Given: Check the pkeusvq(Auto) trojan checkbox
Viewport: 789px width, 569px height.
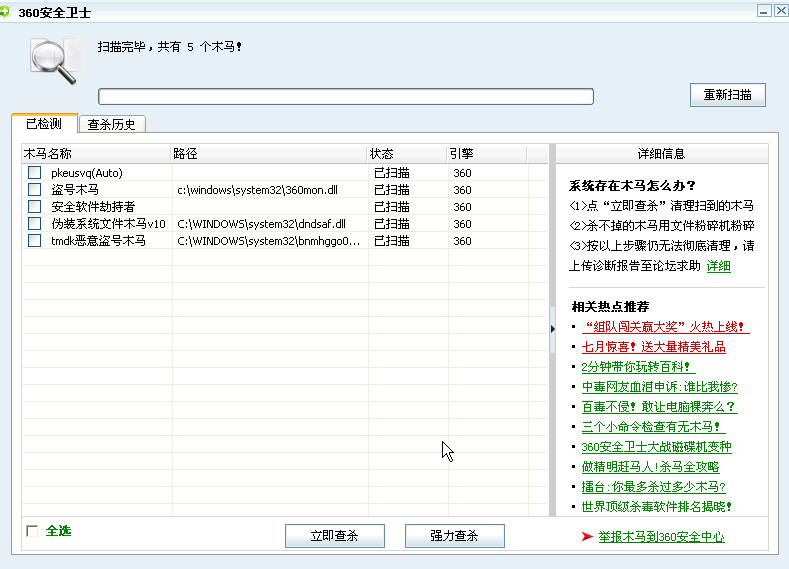Looking at the screenshot, I should [34, 173].
